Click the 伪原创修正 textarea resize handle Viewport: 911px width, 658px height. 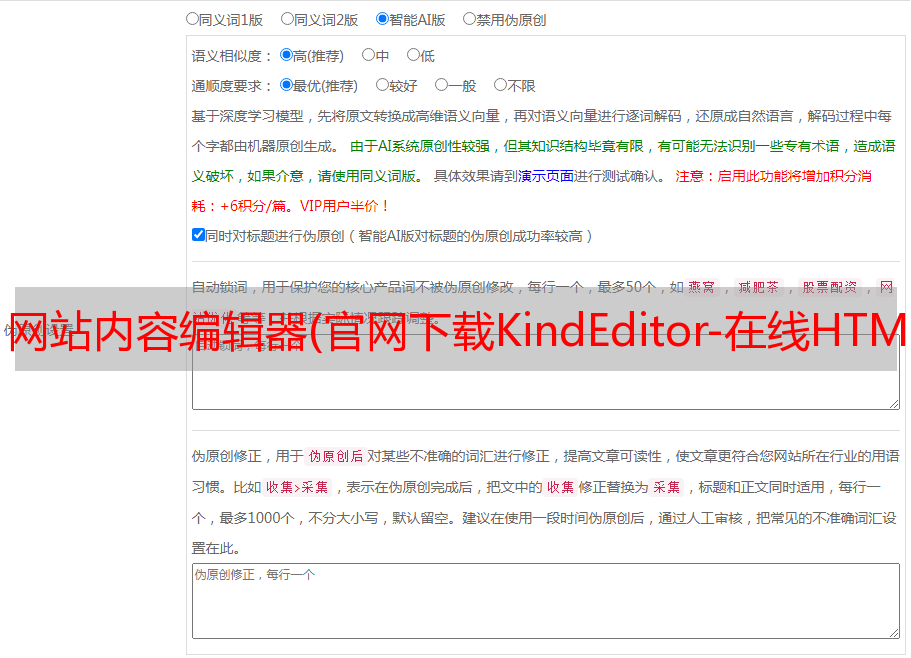coord(894,633)
